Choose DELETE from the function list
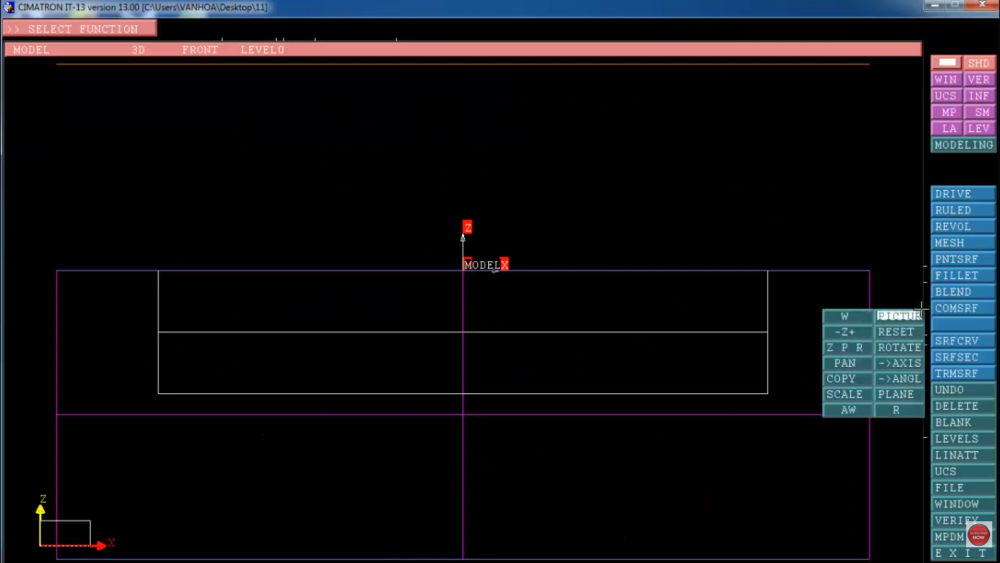 pyautogui.click(x=962, y=406)
